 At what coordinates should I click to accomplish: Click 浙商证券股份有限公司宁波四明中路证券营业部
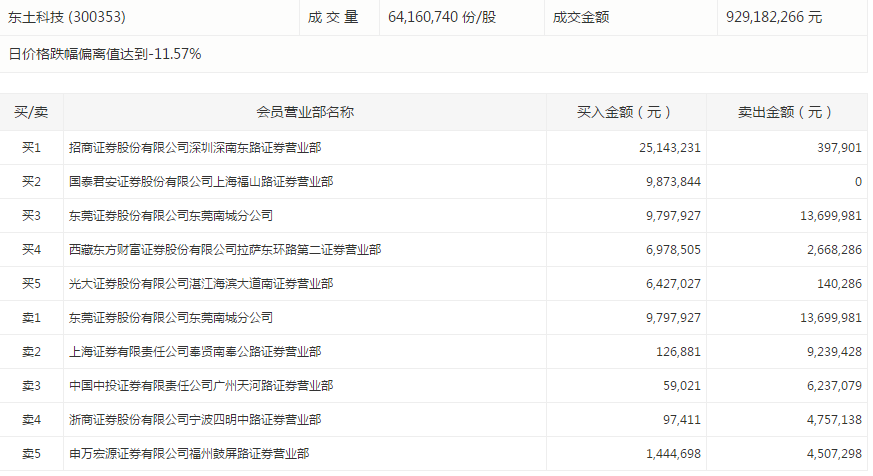(x=195, y=419)
